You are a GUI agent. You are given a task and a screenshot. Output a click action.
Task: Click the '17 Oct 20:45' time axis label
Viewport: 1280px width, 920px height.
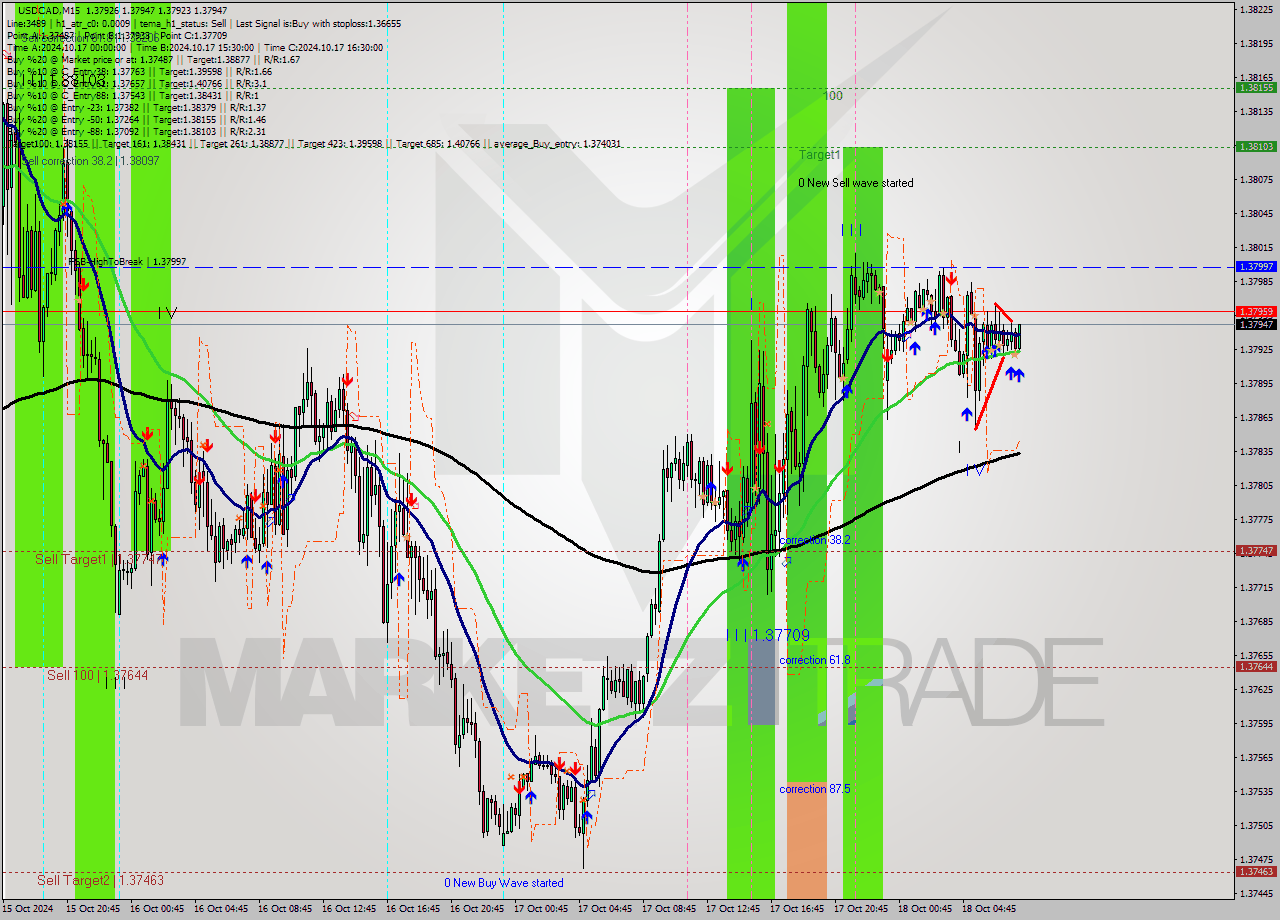tap(859, 909)
